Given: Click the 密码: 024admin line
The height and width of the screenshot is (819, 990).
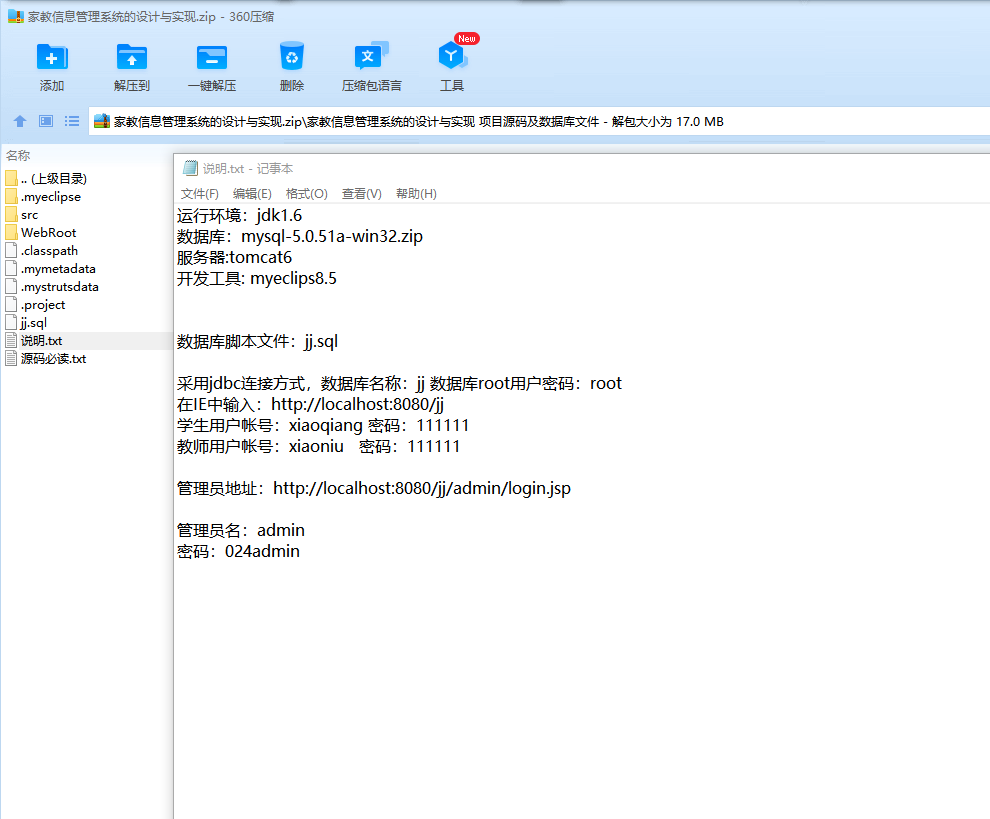Looking at the screenshot, I should point(238,551).
